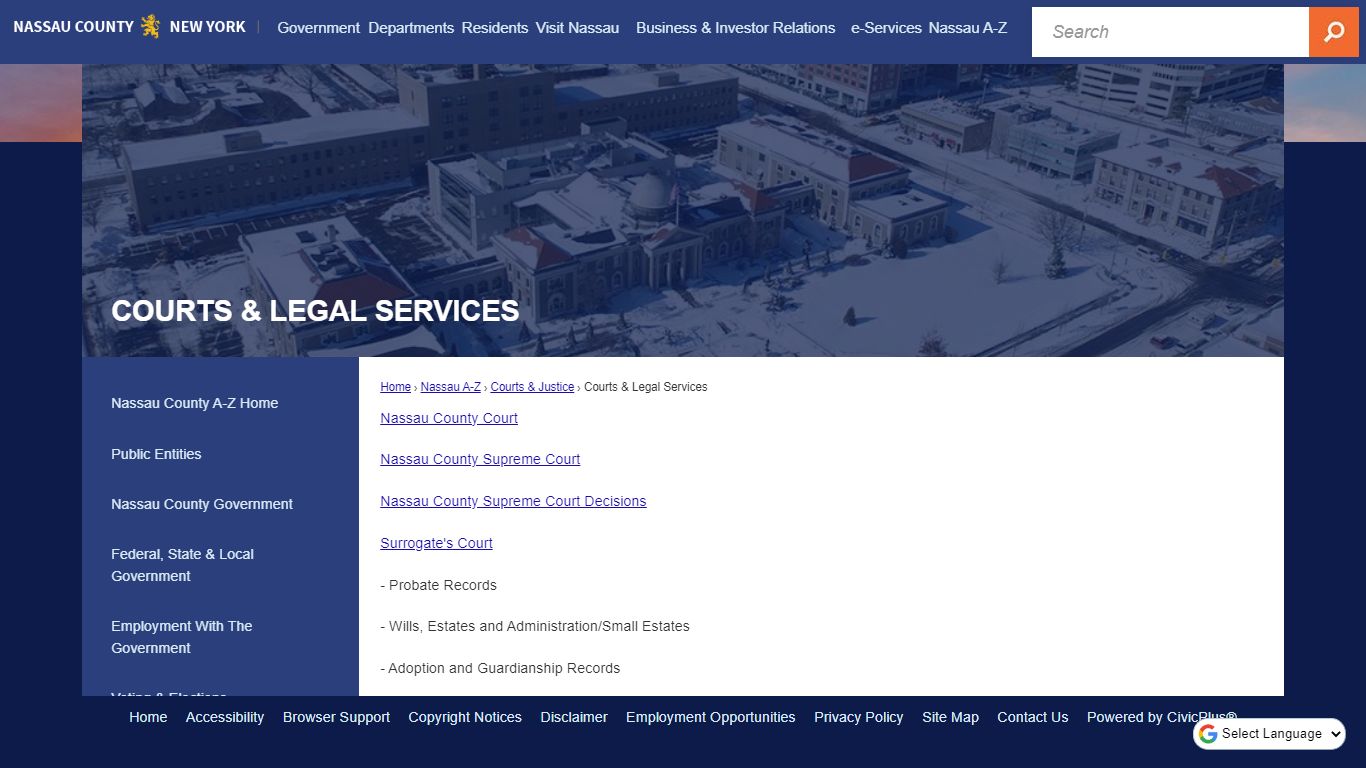Open the Surrogate's Court link

click(x=436, y=543)
